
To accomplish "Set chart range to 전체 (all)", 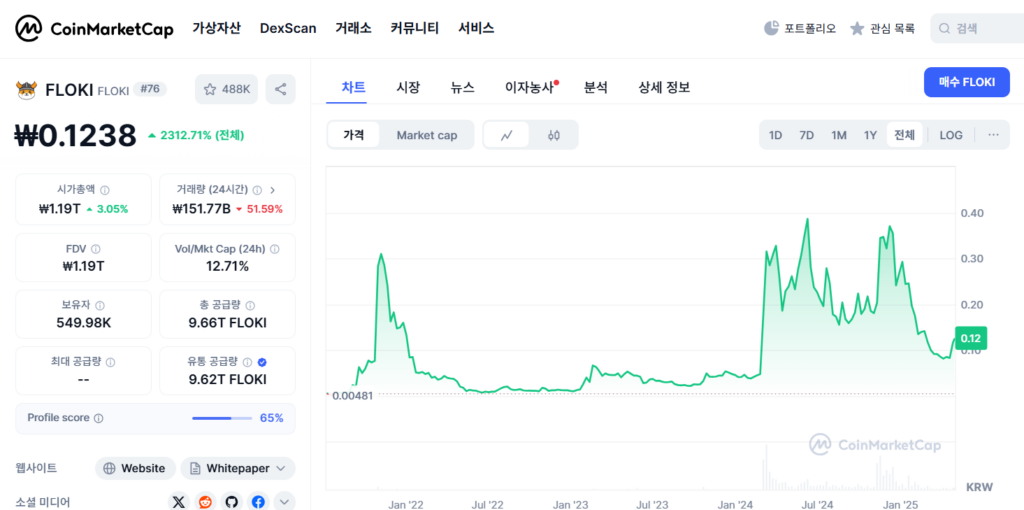I will click(904, 135).
